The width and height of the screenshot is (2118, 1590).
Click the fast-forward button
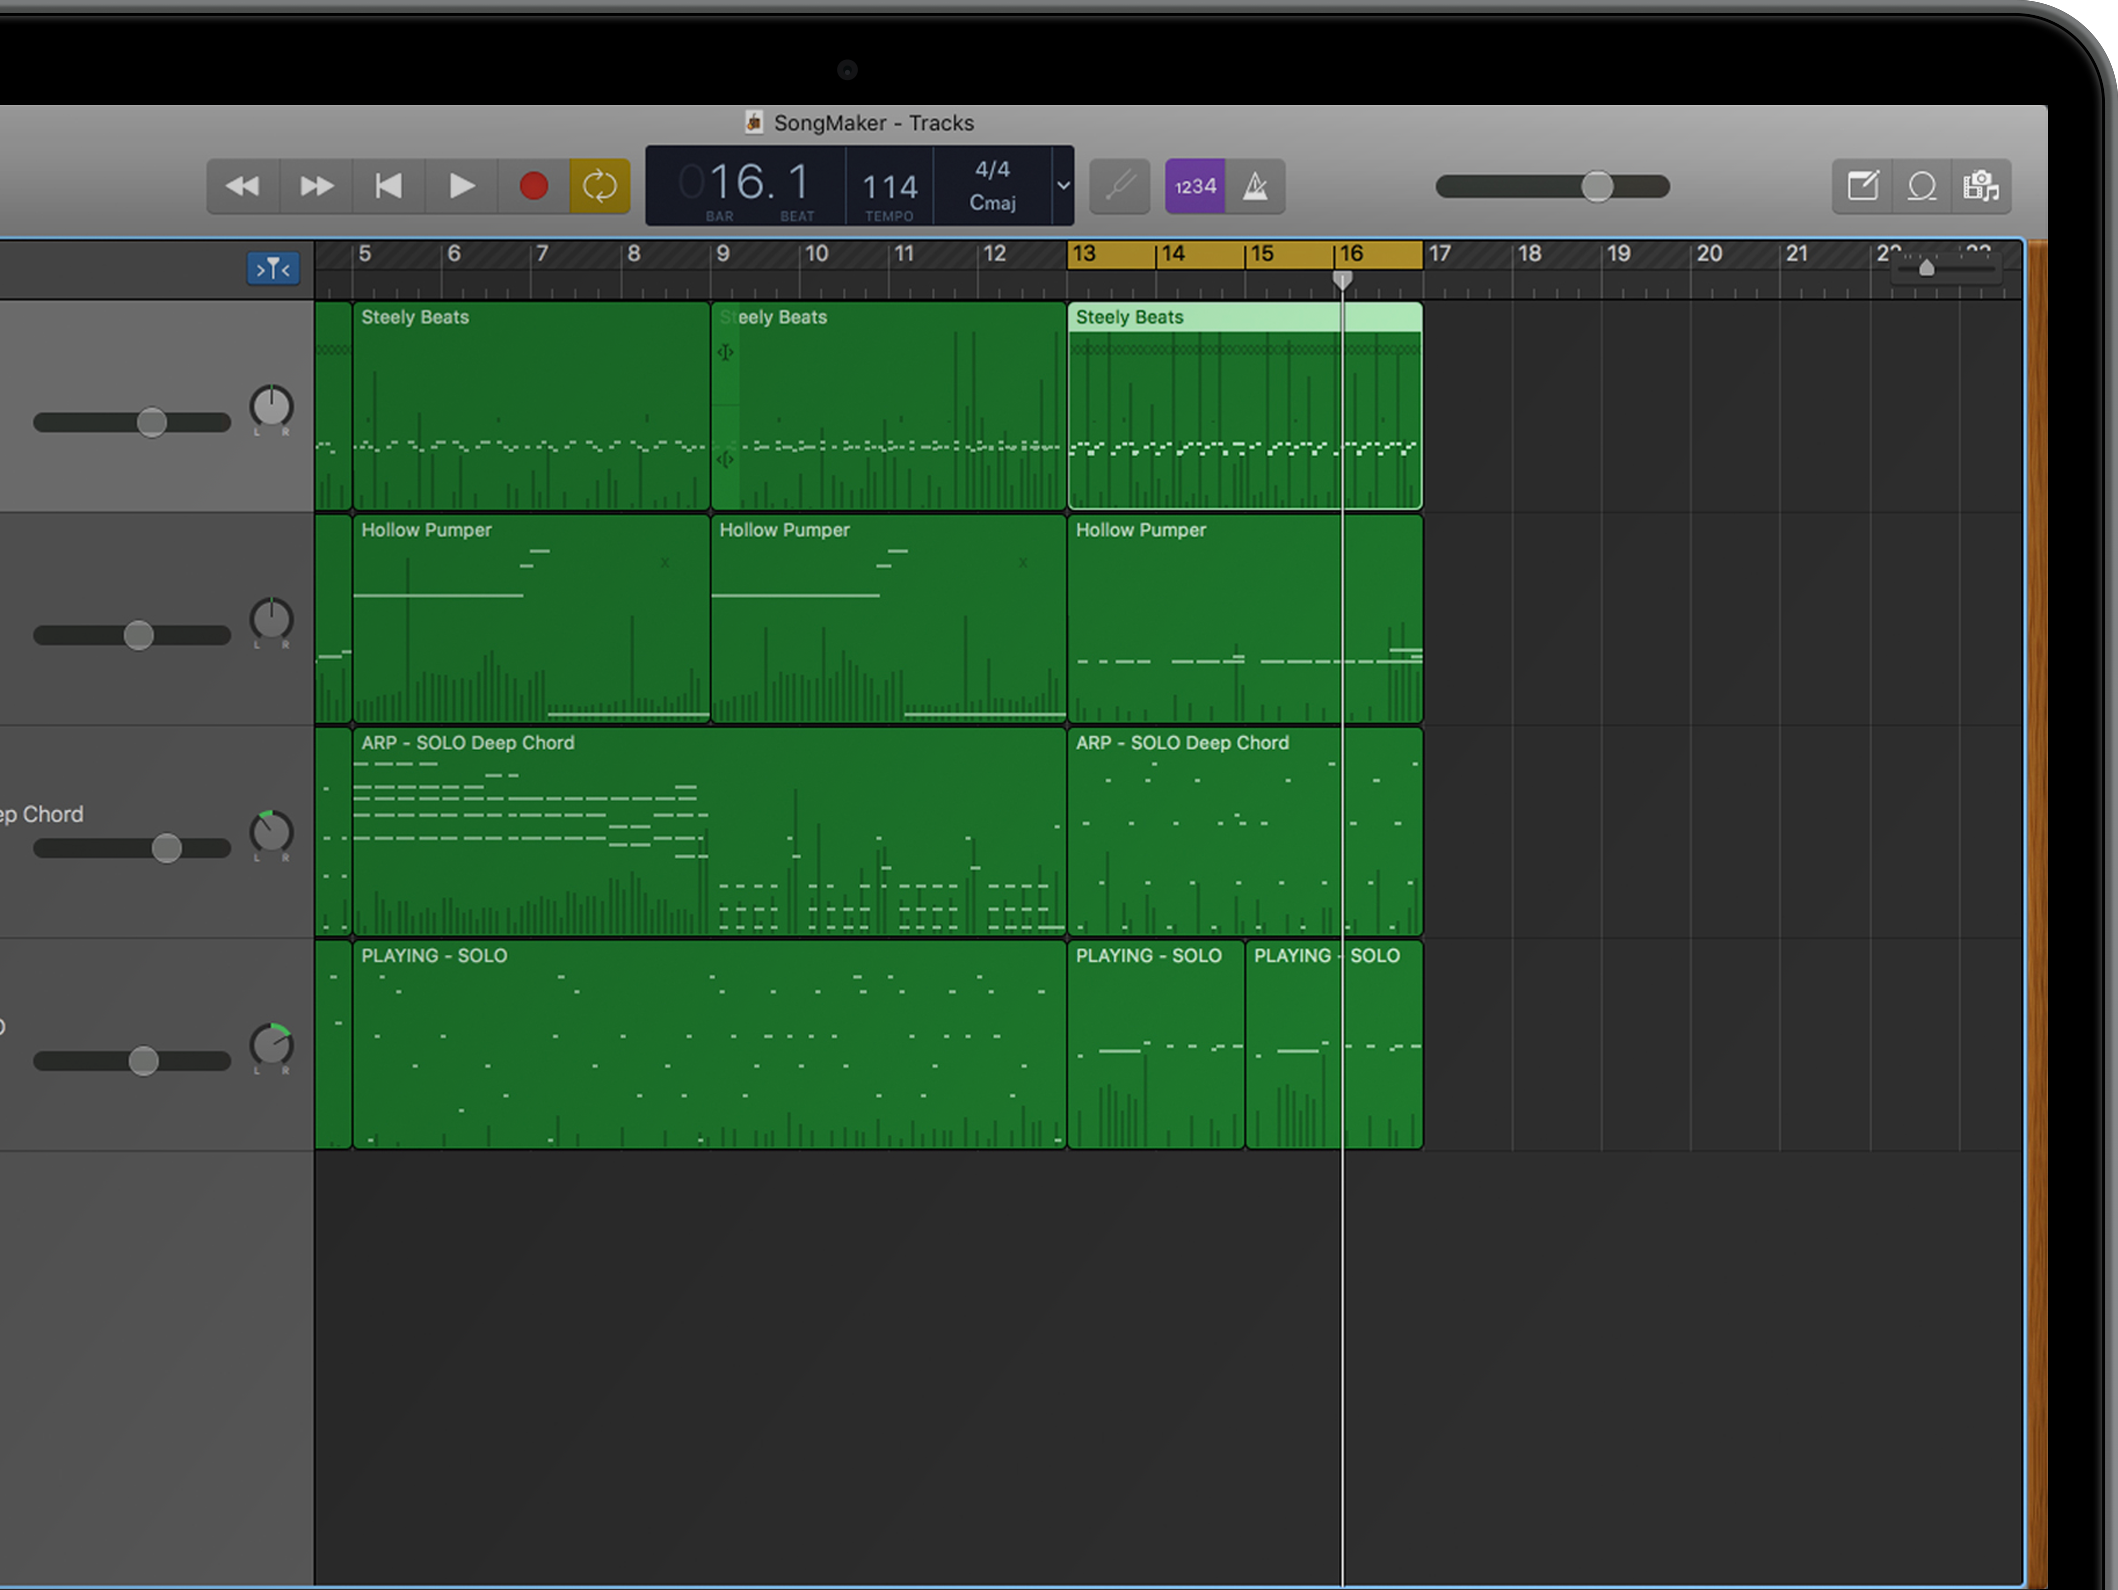click(x=317, y=185)
